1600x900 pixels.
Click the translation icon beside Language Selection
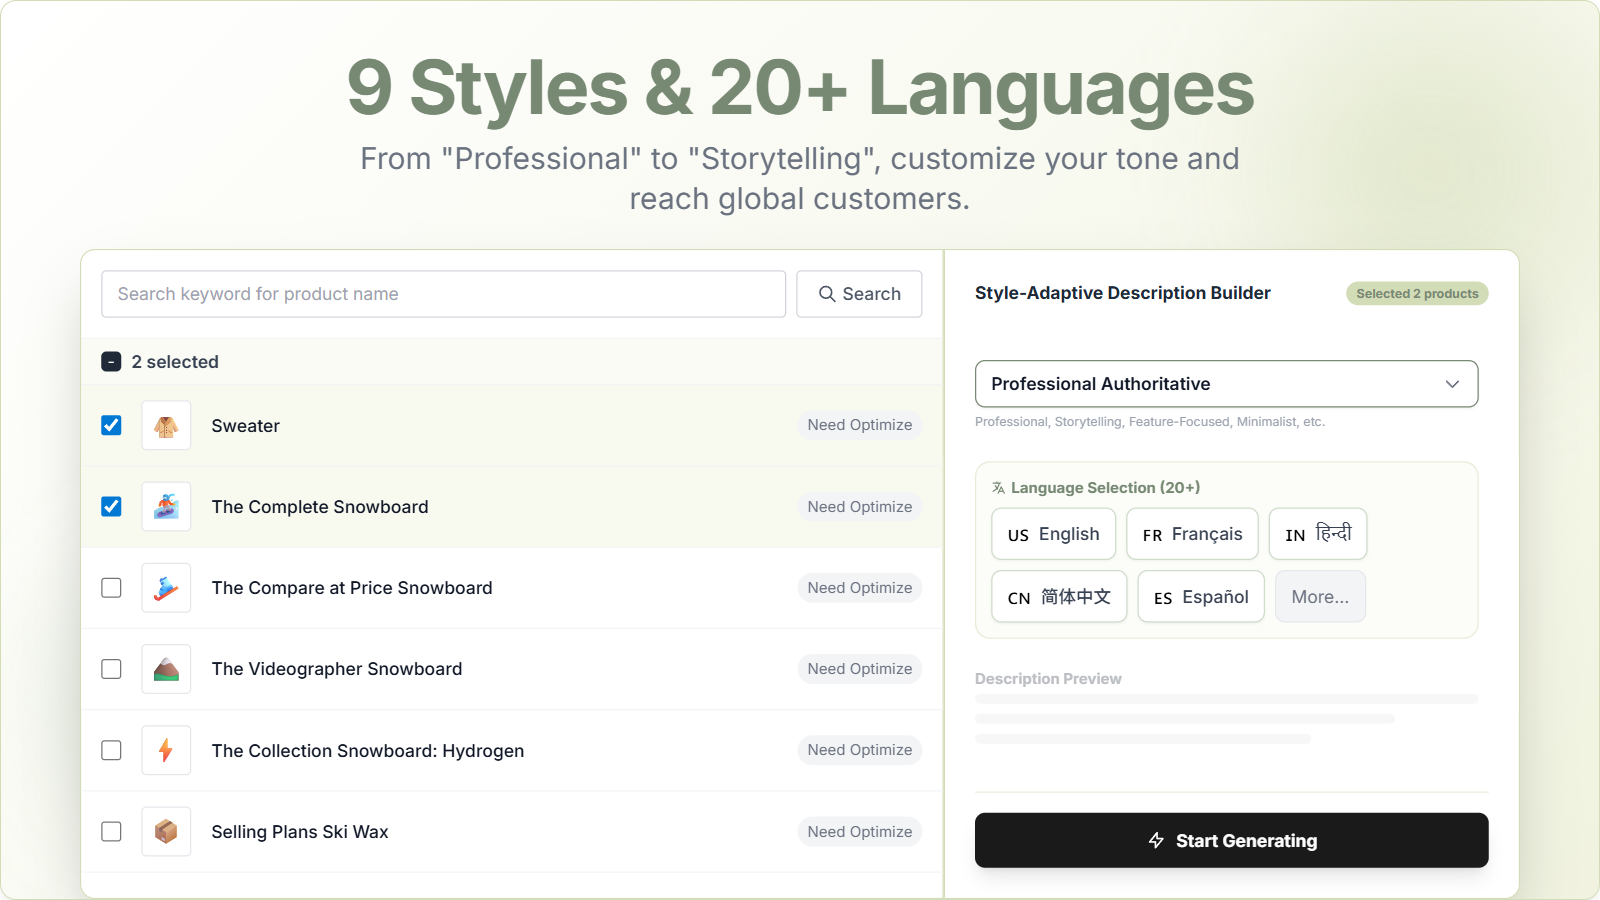point(997,487)
